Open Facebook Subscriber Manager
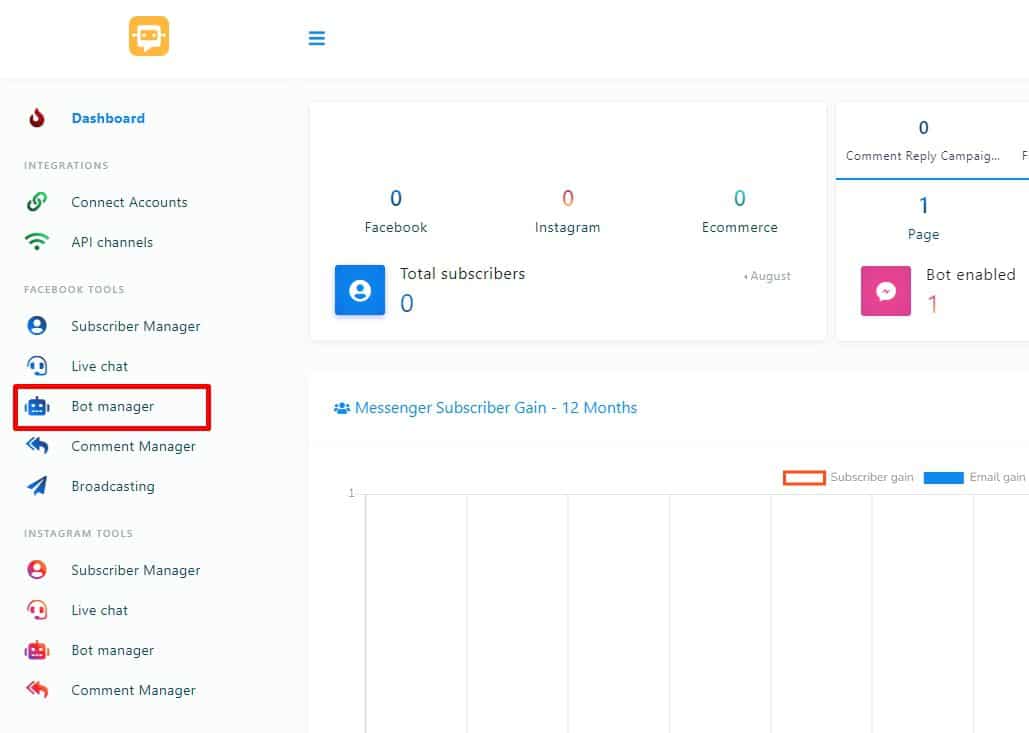The width and height of the screenshot is (1029, 733). click(x=135, y=326)
